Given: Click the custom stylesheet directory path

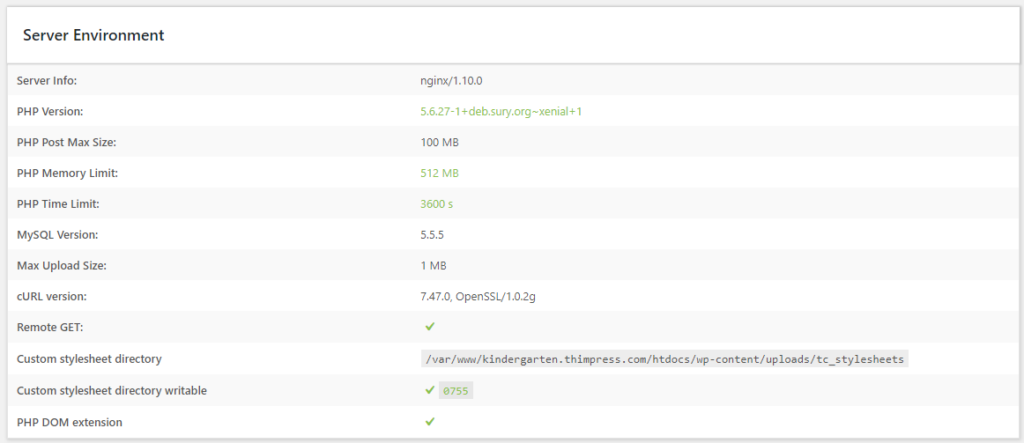Looking at the screenshot, I should tap(664, 359).
